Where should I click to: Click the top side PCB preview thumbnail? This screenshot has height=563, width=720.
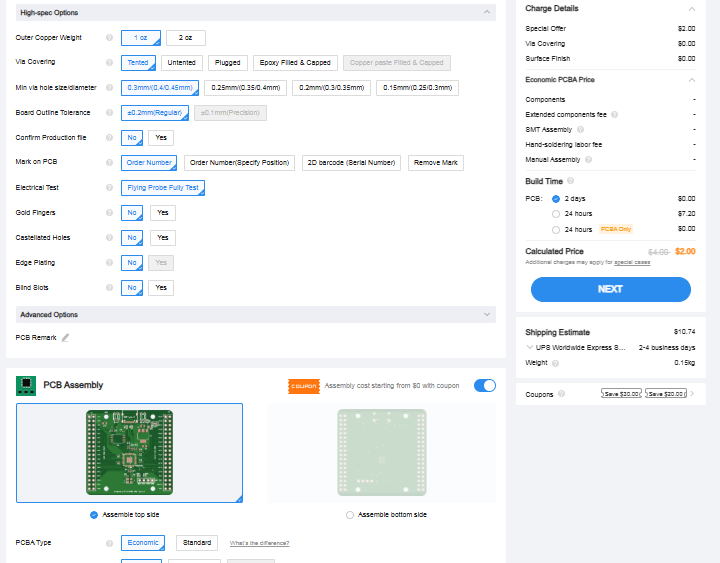tap(129, 452)
